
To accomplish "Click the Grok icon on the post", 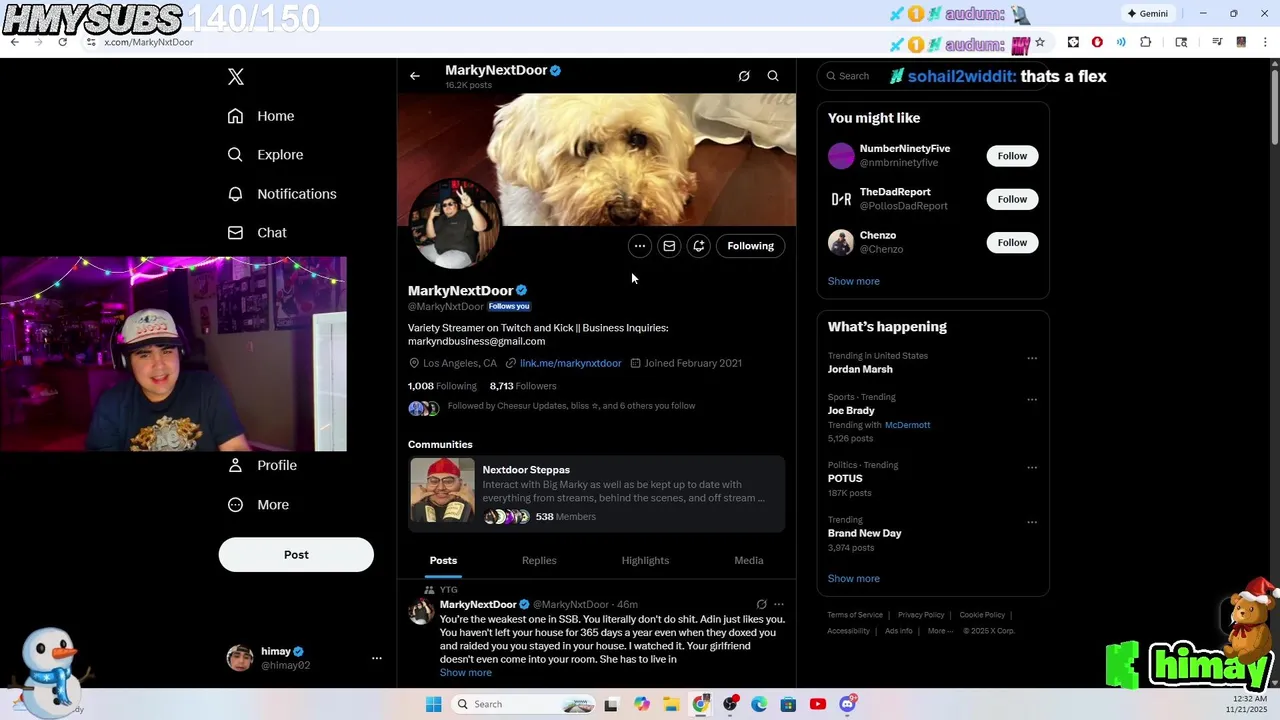I will (761, 604).
